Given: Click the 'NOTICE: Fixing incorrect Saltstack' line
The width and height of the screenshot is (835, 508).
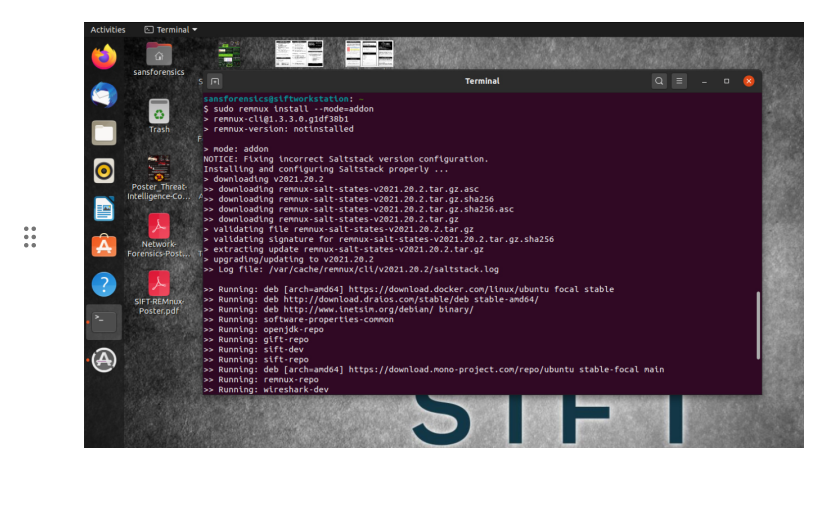Looking at the screenshot, I should click(346, 159).
